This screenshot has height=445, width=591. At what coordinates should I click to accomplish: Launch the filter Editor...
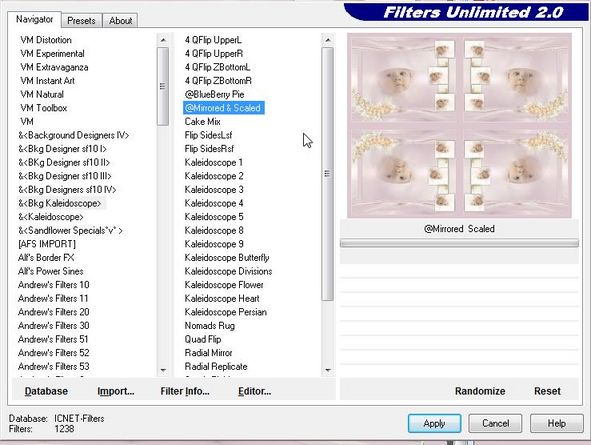pyautogui.click(x=254, y=391)
